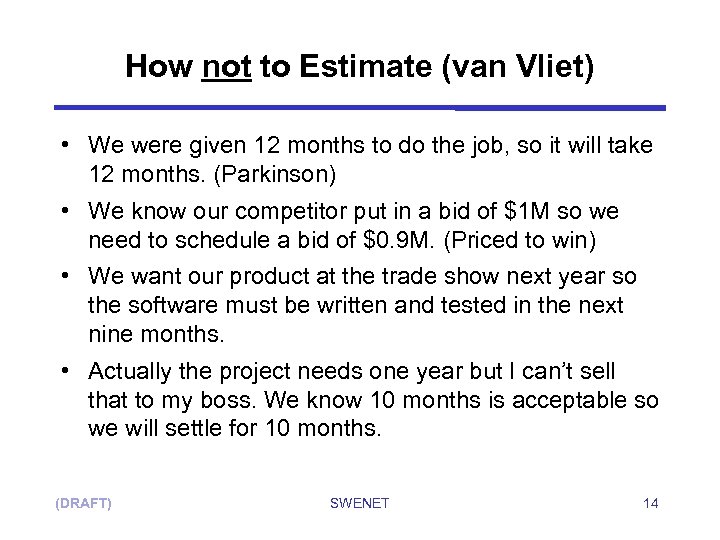Click the "SWENET" footer text
The width and height of the screenshot is (720, 540).
(x=359, y=503)
